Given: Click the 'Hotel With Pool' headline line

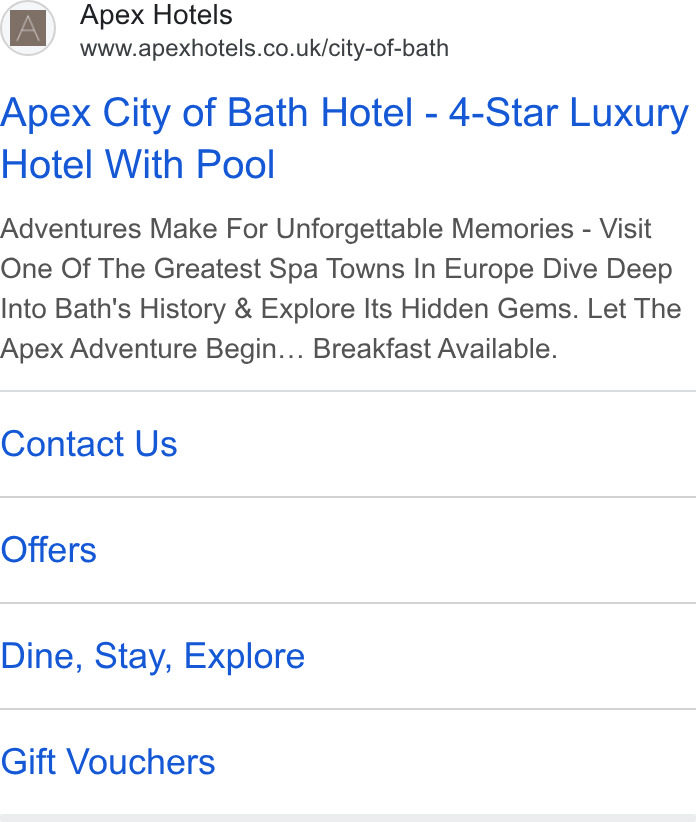Looking at the screenshot, I should coord(138,164).
